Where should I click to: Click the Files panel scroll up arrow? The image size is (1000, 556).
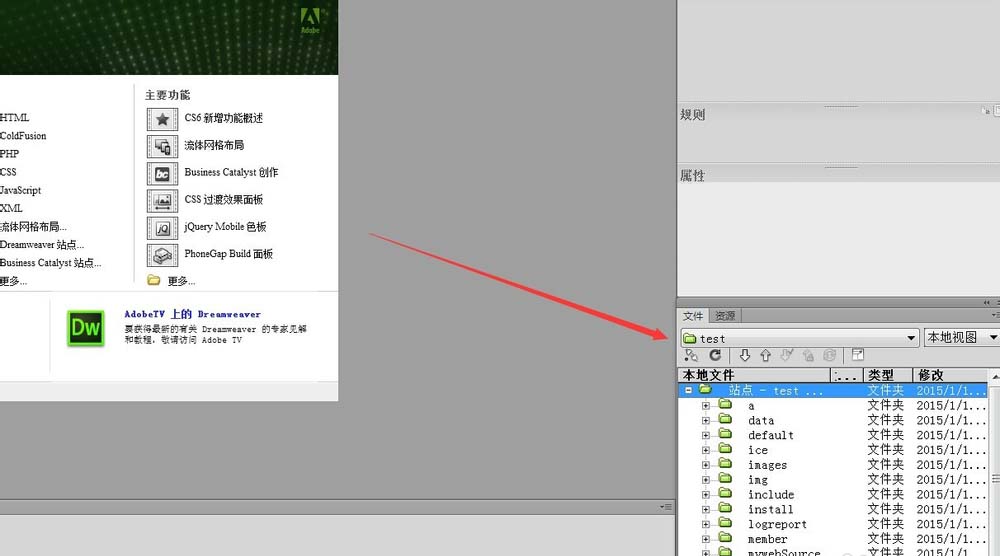point(995,376)
